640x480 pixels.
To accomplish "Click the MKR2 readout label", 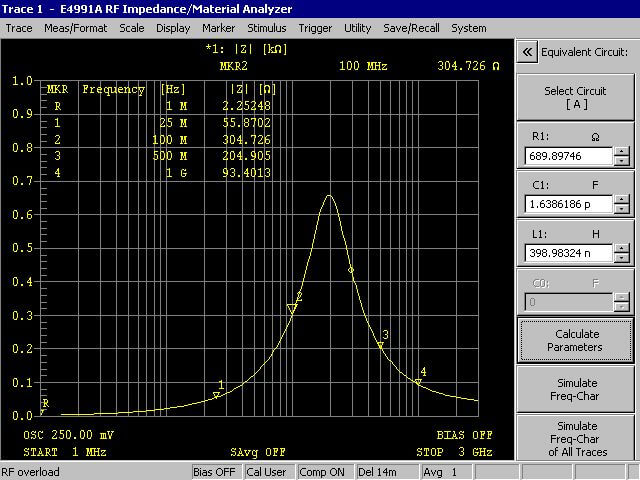I will pos(233,66).
